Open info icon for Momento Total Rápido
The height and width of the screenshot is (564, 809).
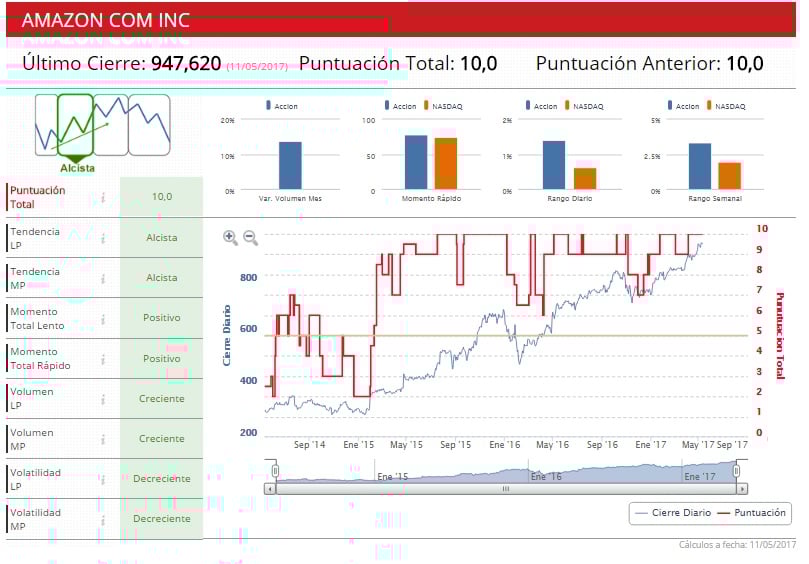pos(103,359)
